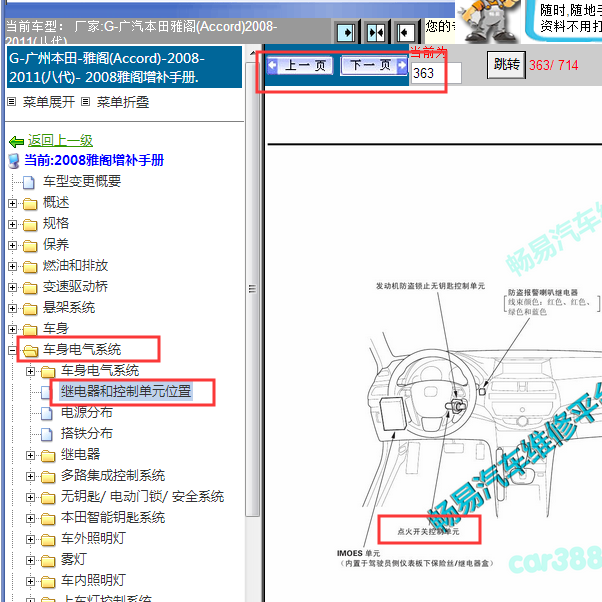Open the 电源分布 document

86,412
